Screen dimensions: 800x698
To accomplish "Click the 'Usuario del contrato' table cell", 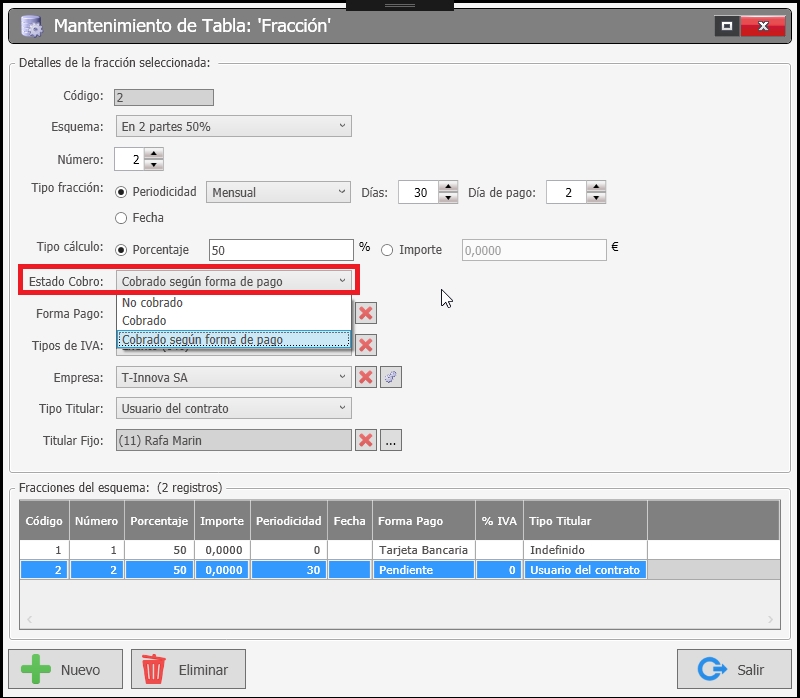I will tap(585, 570).
